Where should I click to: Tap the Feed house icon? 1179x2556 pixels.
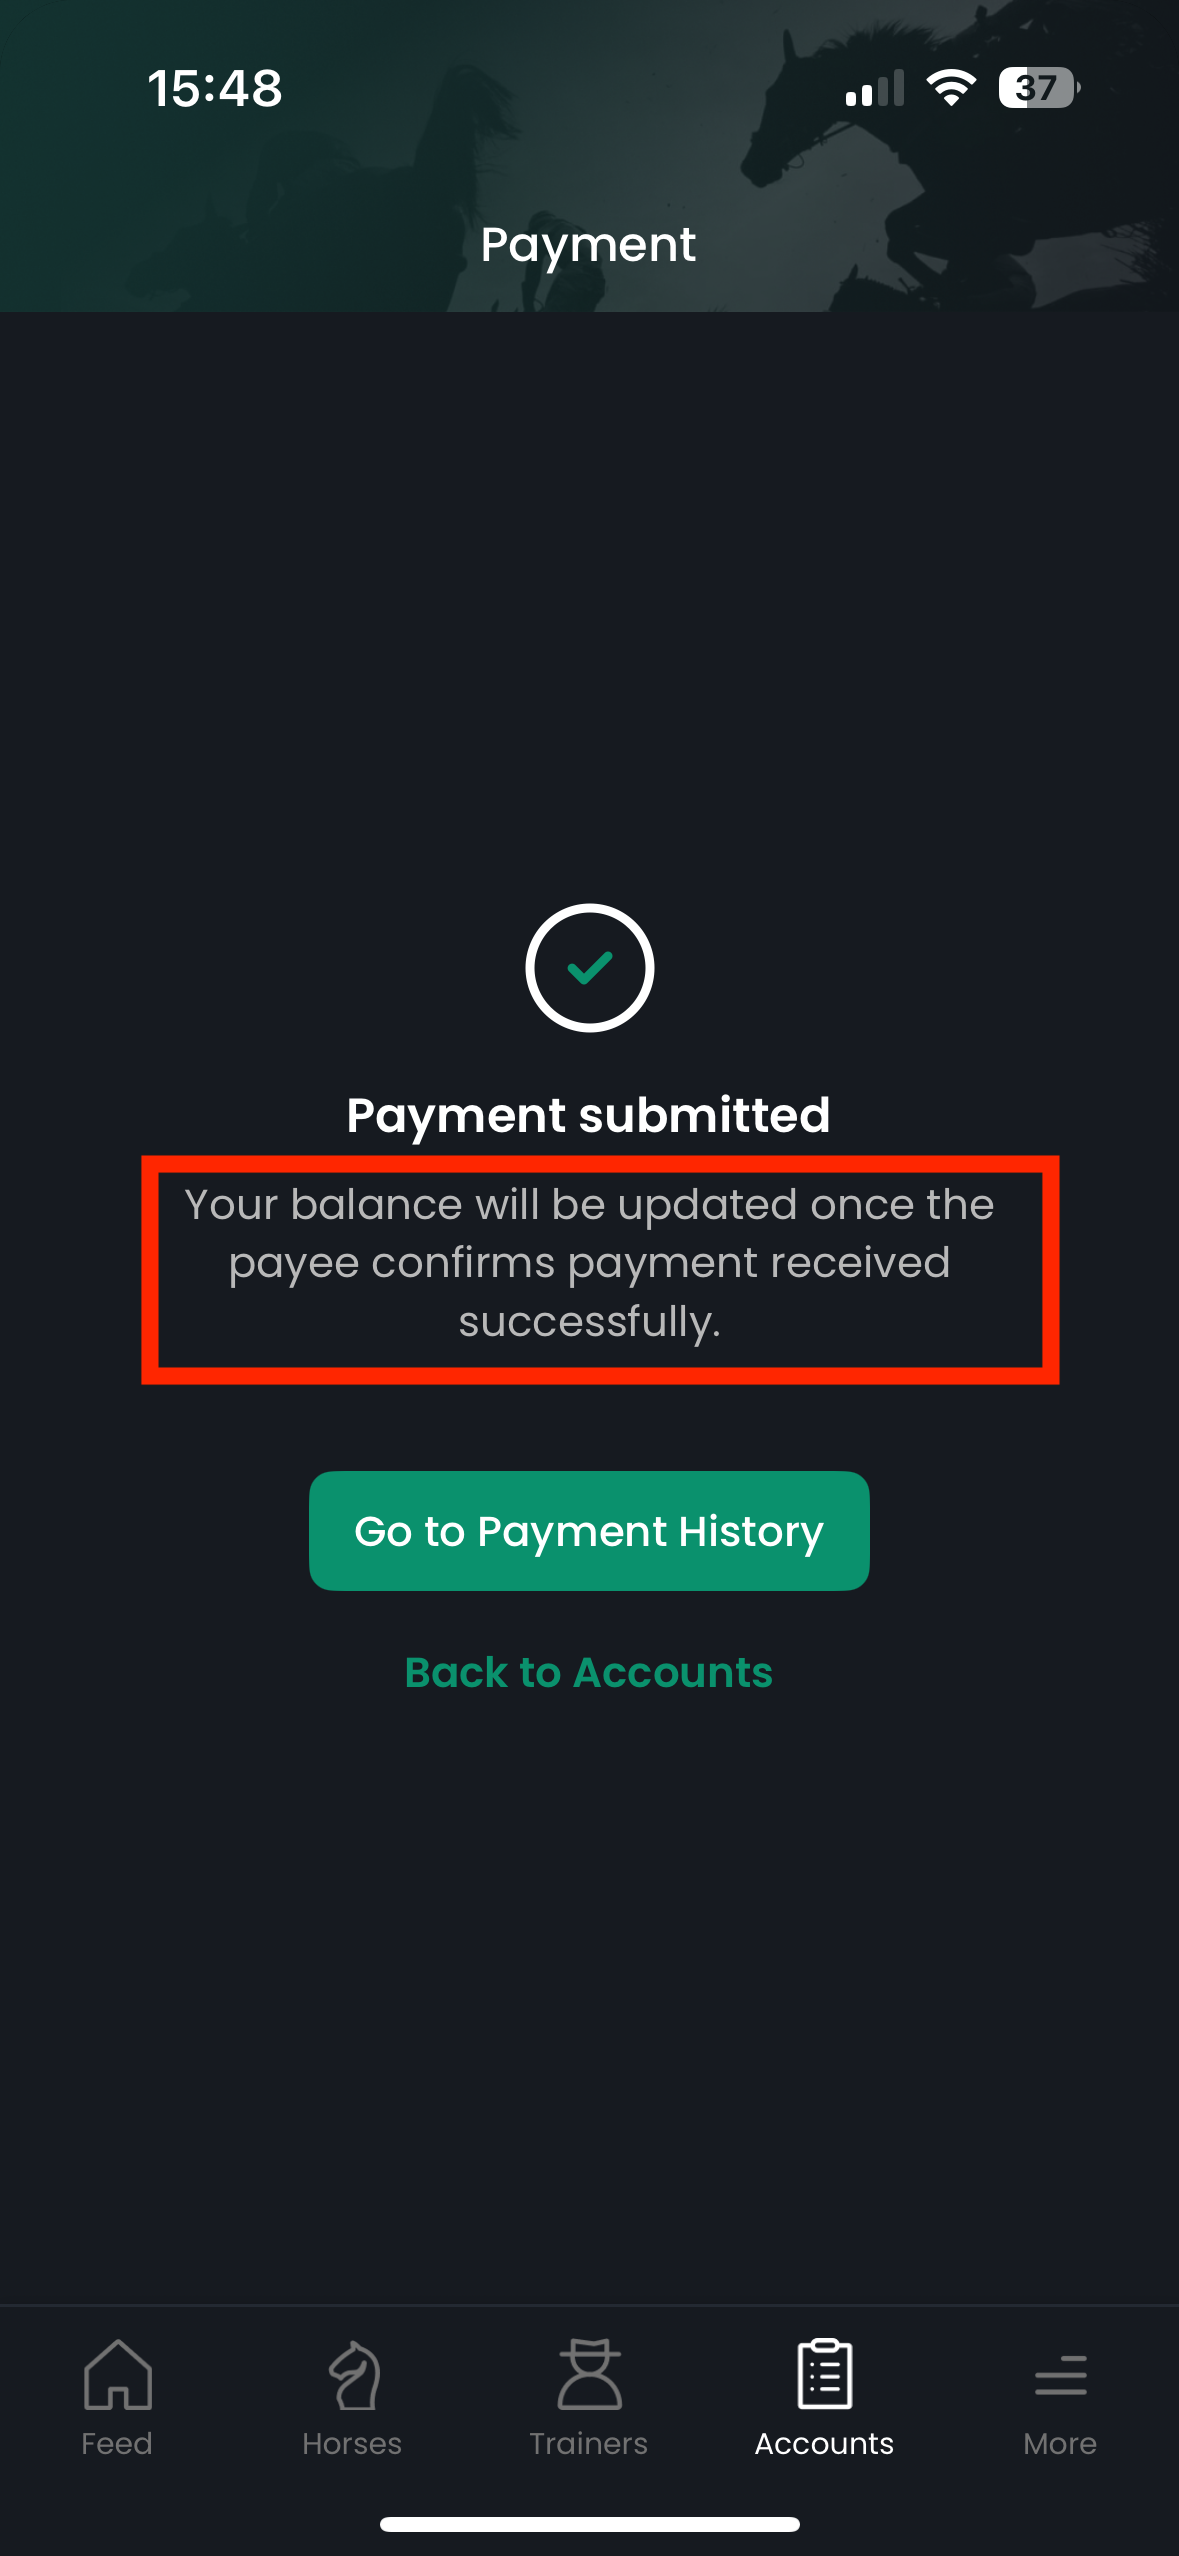pyautogui.click(x=118, y=2374)
